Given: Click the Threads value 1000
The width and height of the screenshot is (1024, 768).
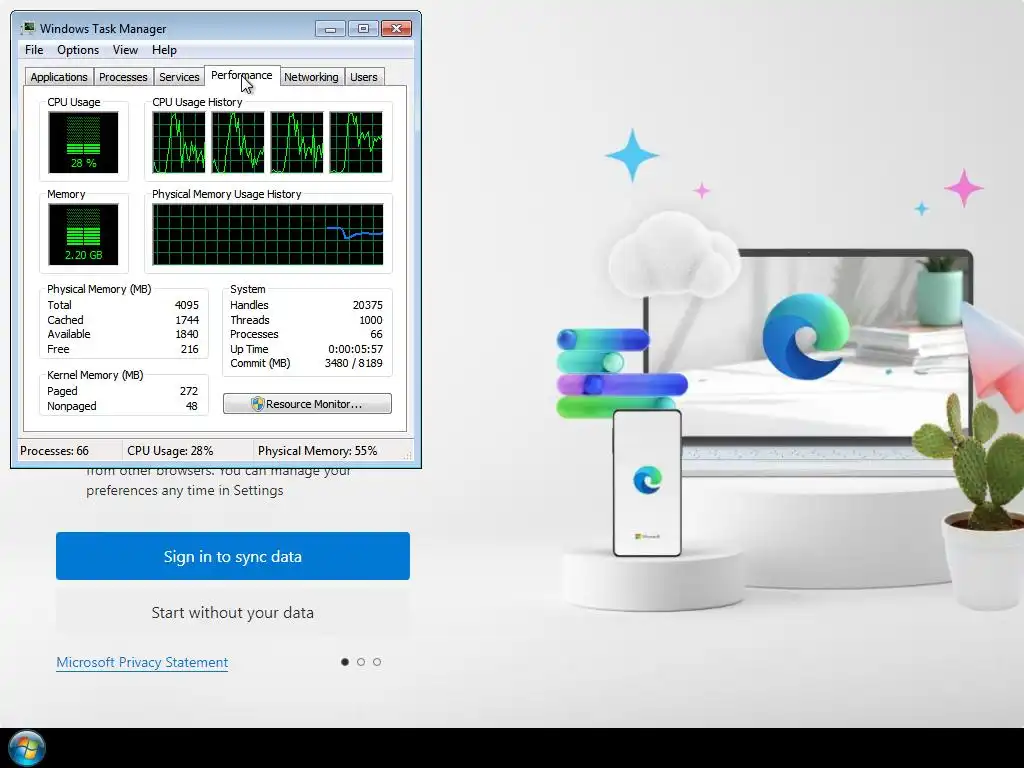Looking at the screenshot, I should tap(371, 320).
